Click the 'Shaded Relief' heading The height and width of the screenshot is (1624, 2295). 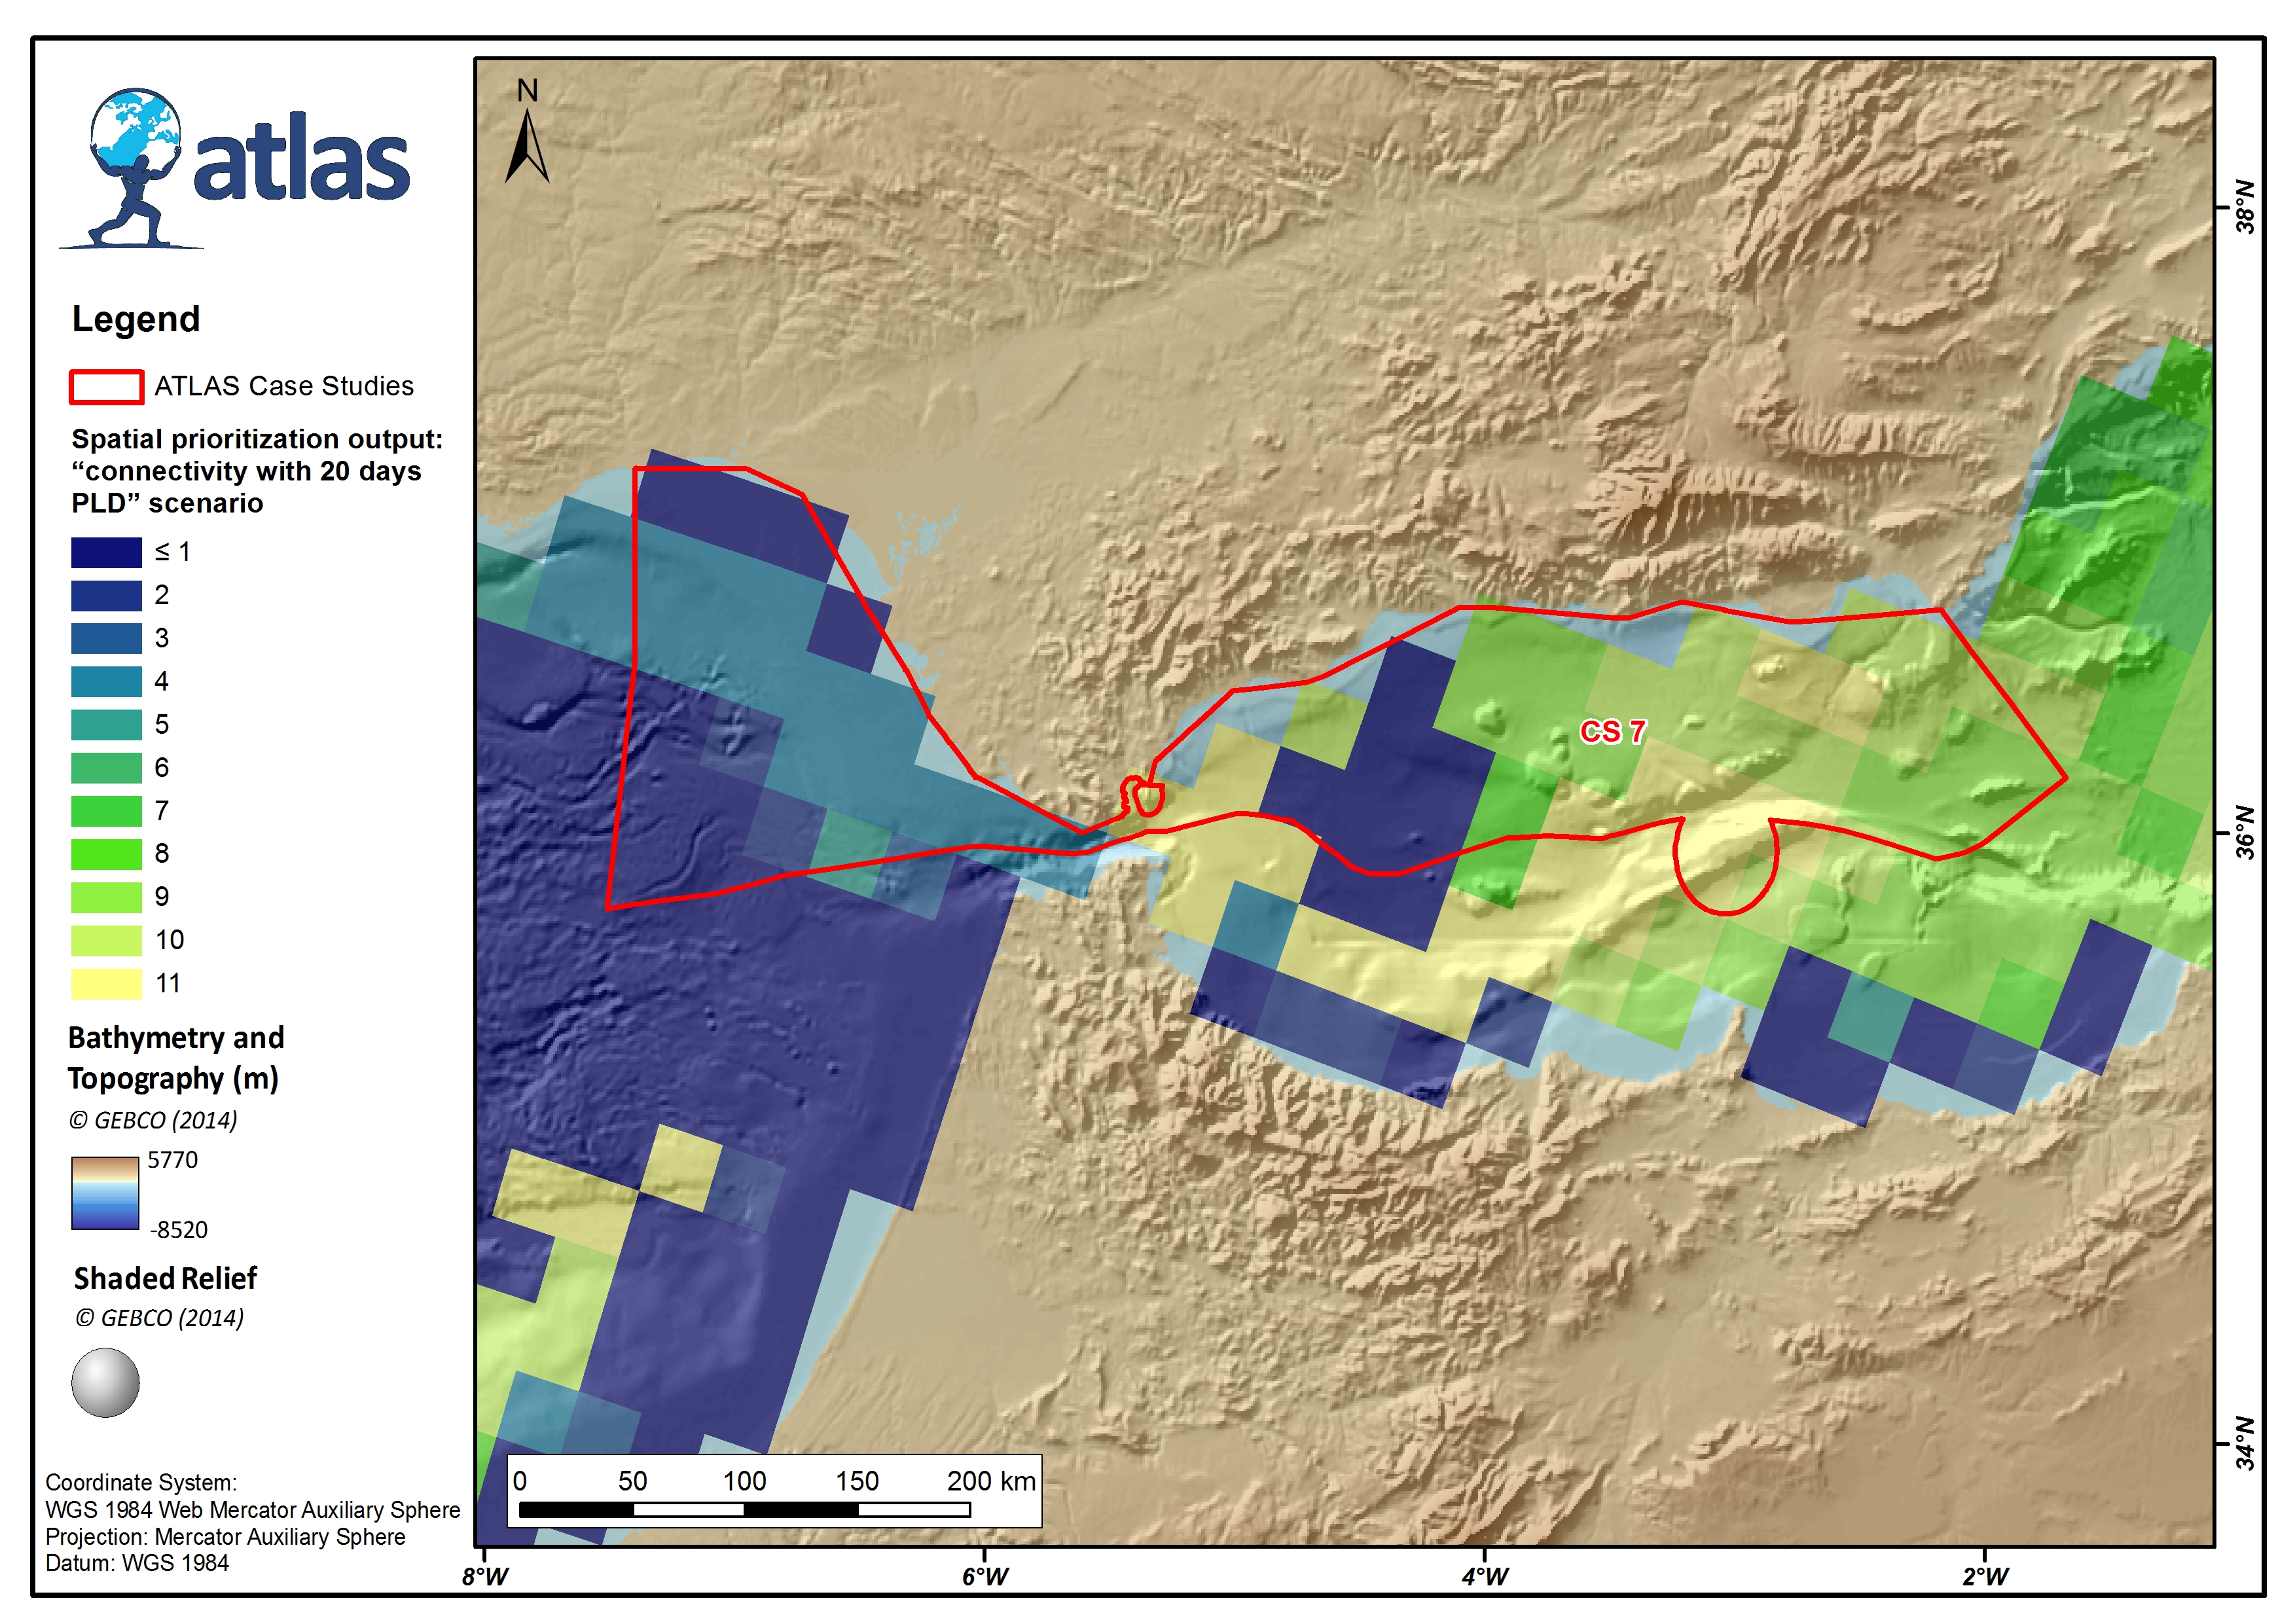coord(165,1279)
